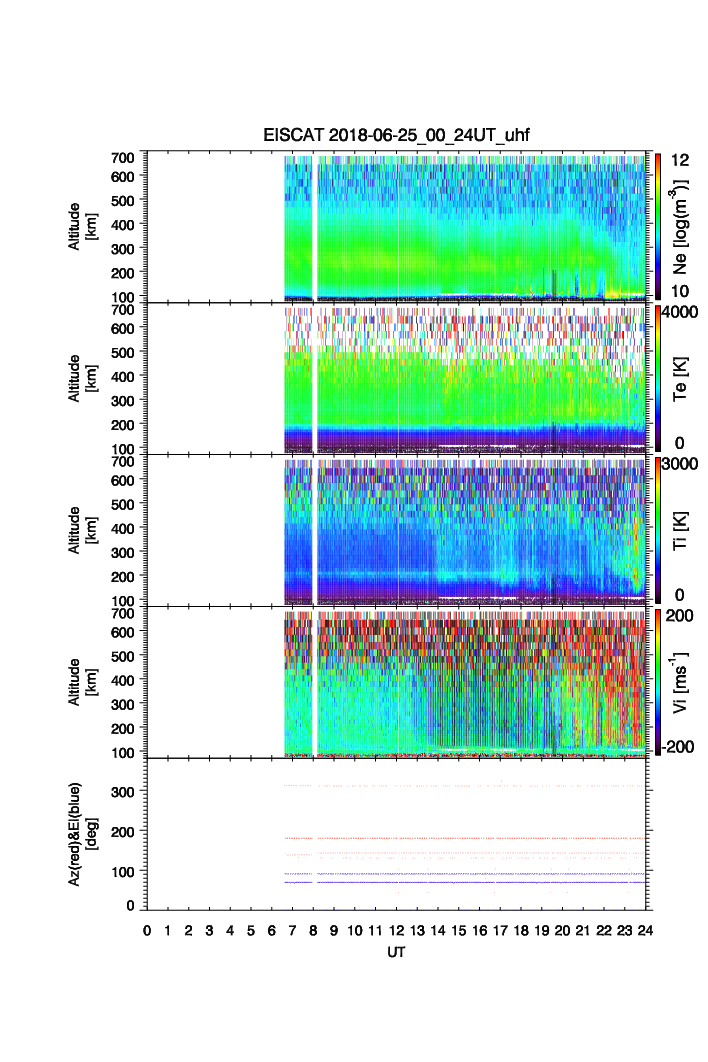Click the white data gap in Ne panel

[316, 225]
